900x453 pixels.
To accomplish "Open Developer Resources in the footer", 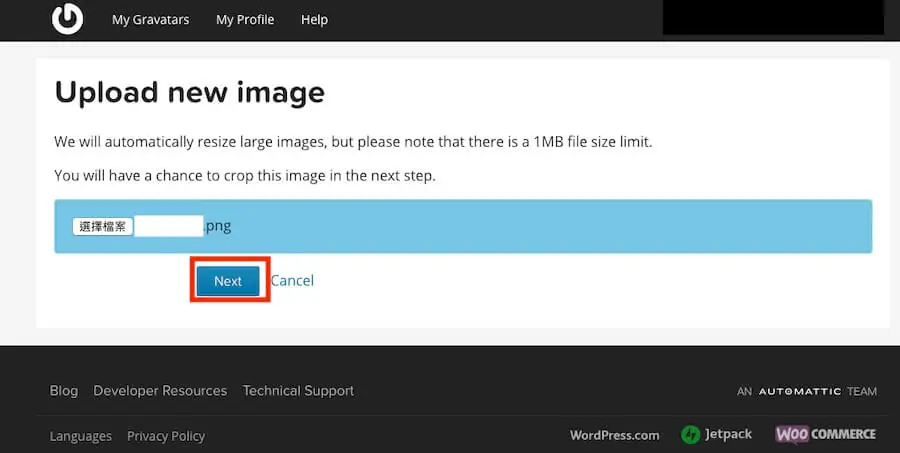I will pyautogui.click(x=160, y=391).
